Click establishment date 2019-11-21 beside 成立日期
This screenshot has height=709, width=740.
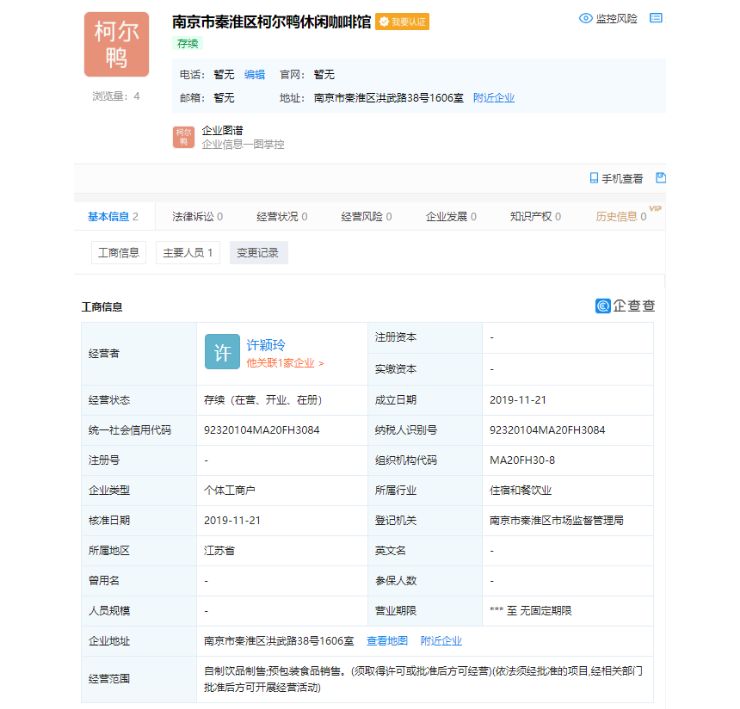(x=518, y=400)
